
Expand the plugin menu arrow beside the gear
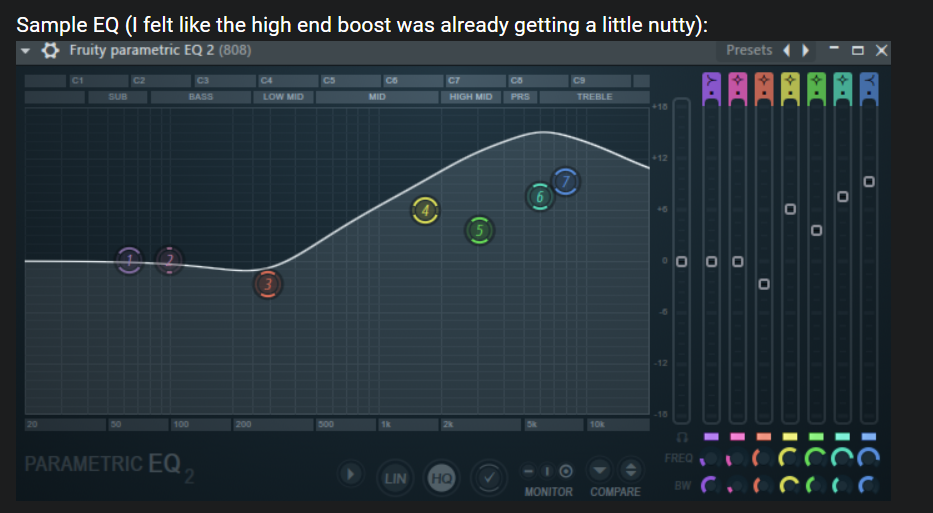pyautogui.click(x=28, y=50)
